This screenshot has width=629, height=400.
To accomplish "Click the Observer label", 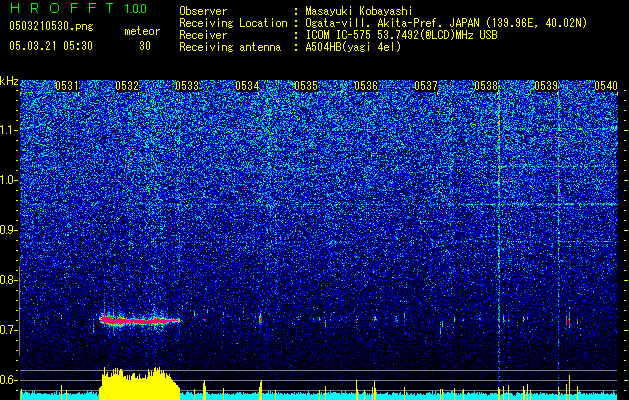I will coord(203,11).
